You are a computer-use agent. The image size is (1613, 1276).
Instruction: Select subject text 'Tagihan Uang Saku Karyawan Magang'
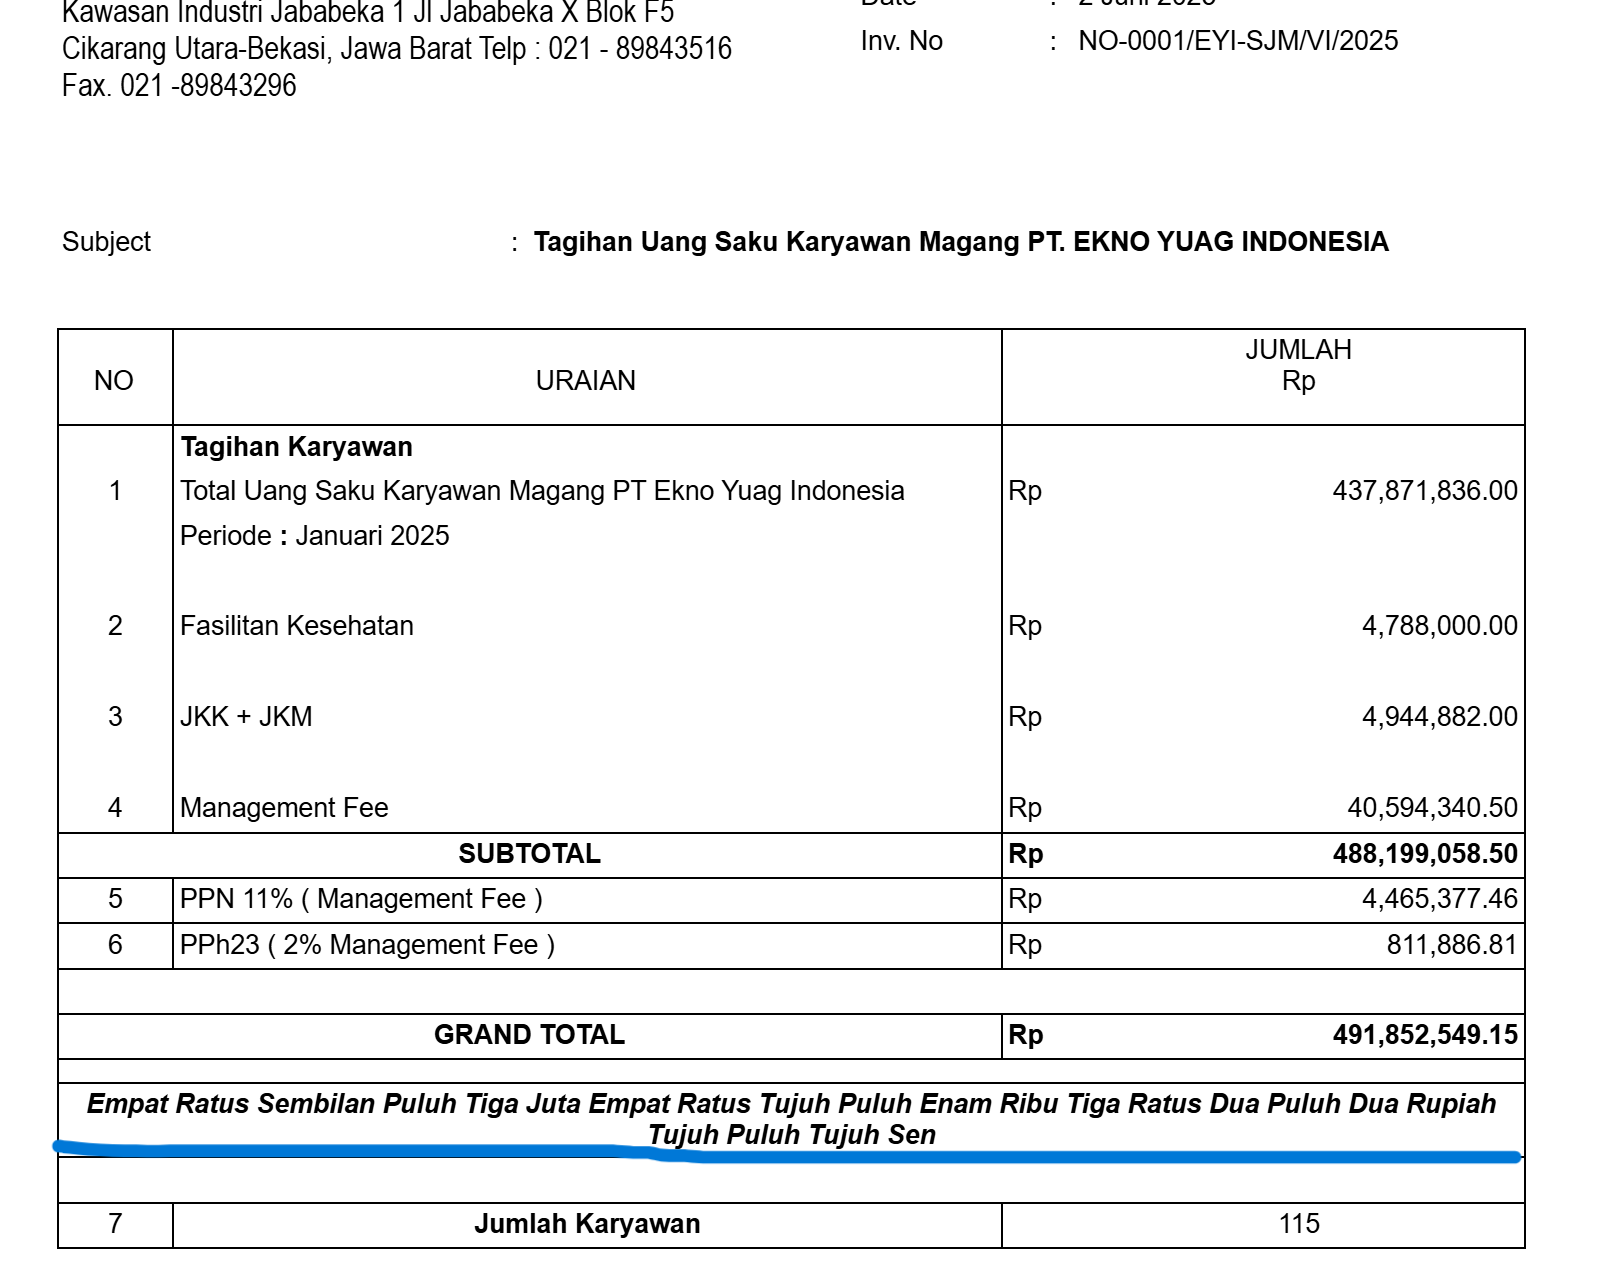[777, 242]
